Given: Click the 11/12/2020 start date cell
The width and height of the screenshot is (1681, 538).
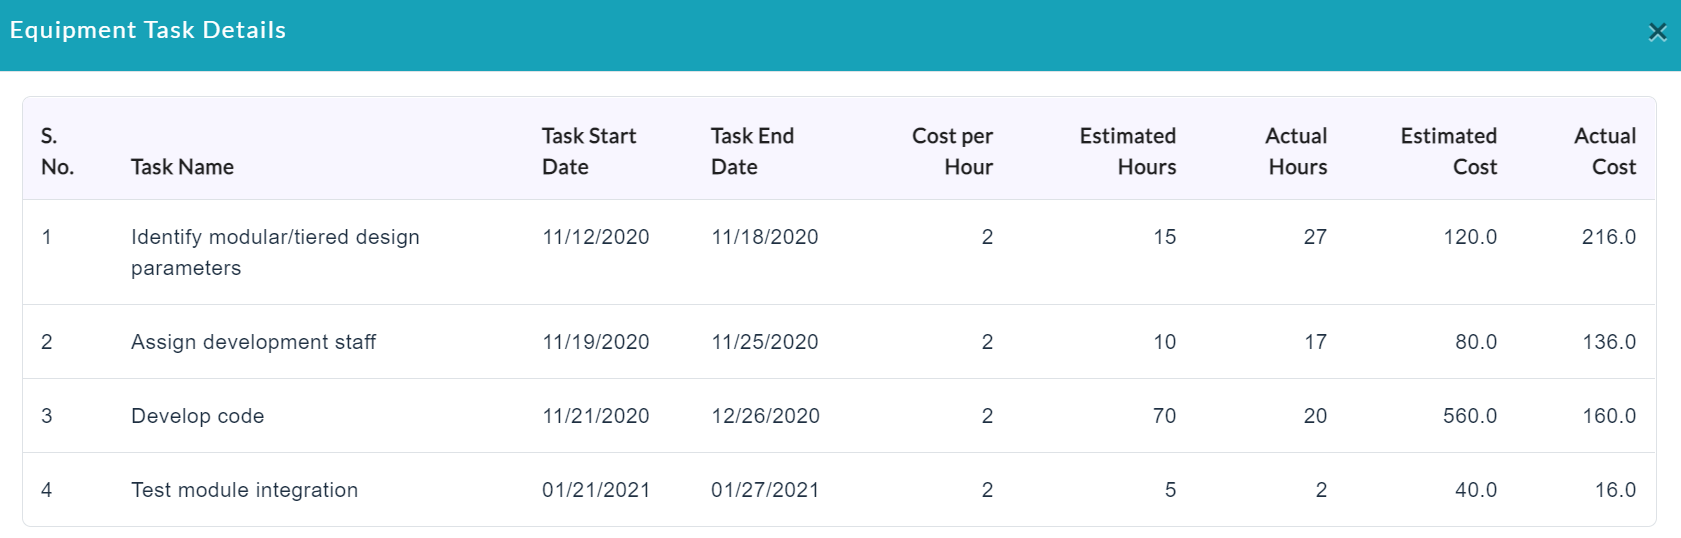Looking at the screenshot, I should (x=596, y=237).
